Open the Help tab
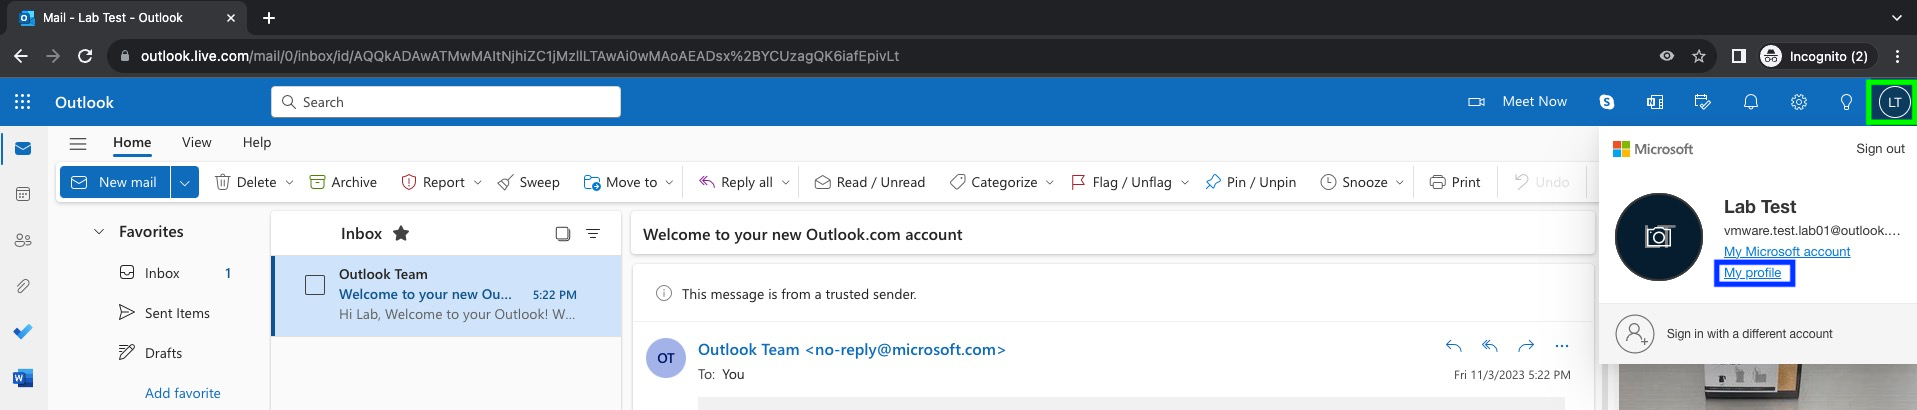This screenshot has width=1917, height=410. point(257,142)
